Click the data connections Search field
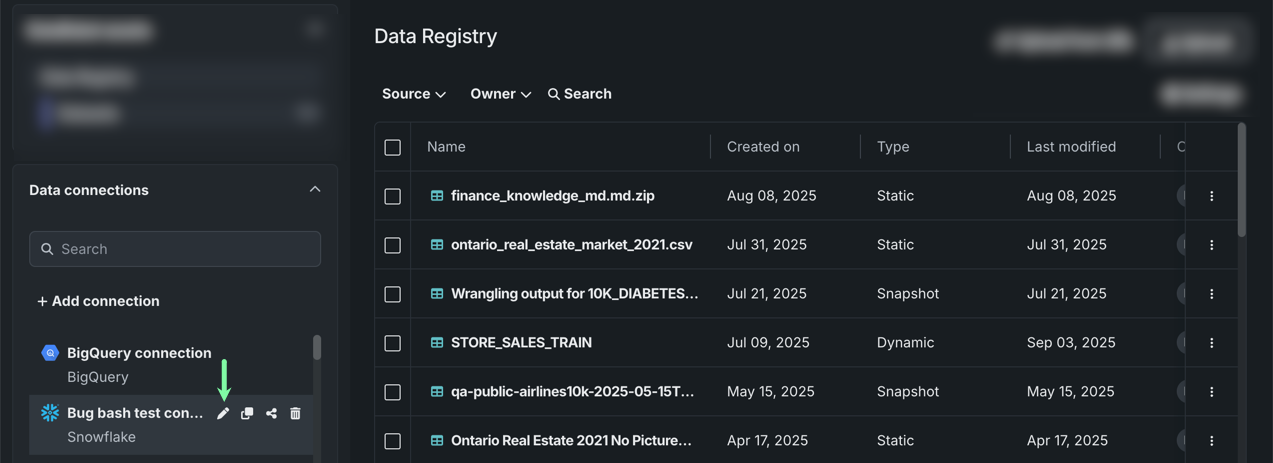This screenshot has height=463, width=1273. [x=175, y=249]
